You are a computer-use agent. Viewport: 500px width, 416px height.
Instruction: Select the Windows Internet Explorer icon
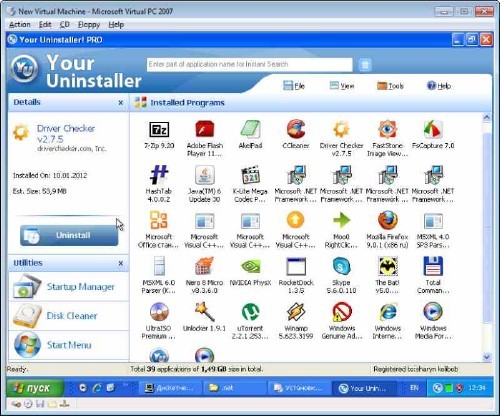[387, 312]
